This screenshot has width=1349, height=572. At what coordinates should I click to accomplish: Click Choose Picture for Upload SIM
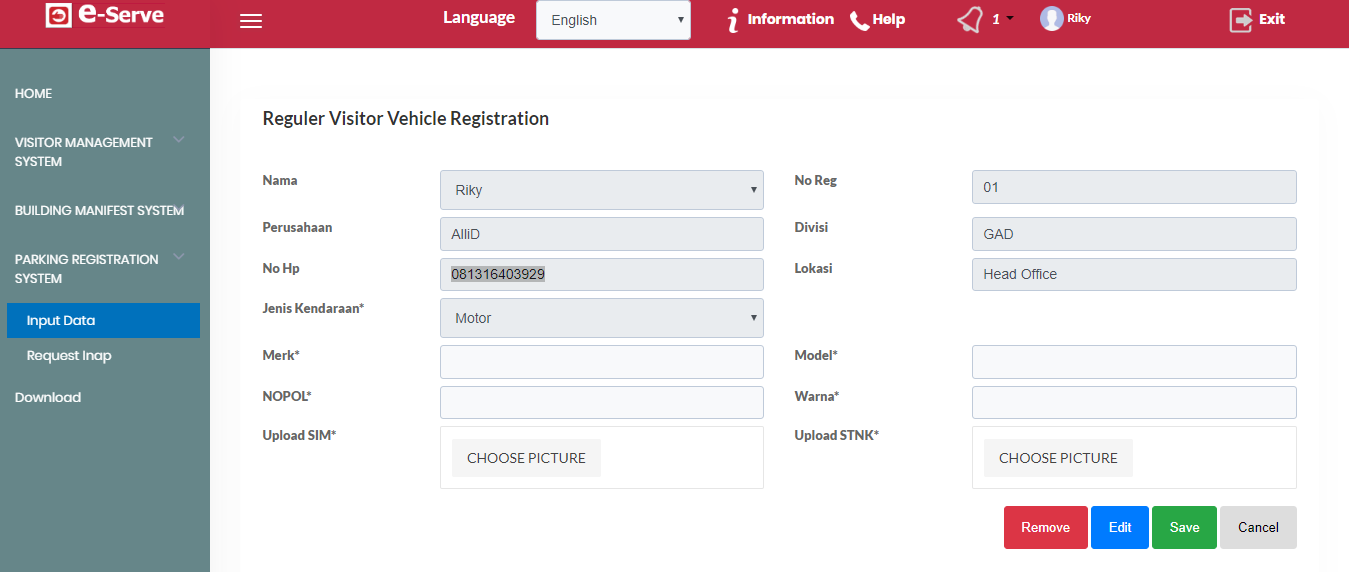526,458
